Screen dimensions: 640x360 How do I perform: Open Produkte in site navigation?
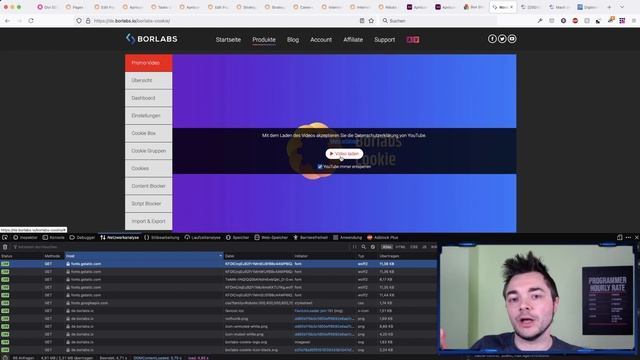pyautogui.click(x=264, y=40)
